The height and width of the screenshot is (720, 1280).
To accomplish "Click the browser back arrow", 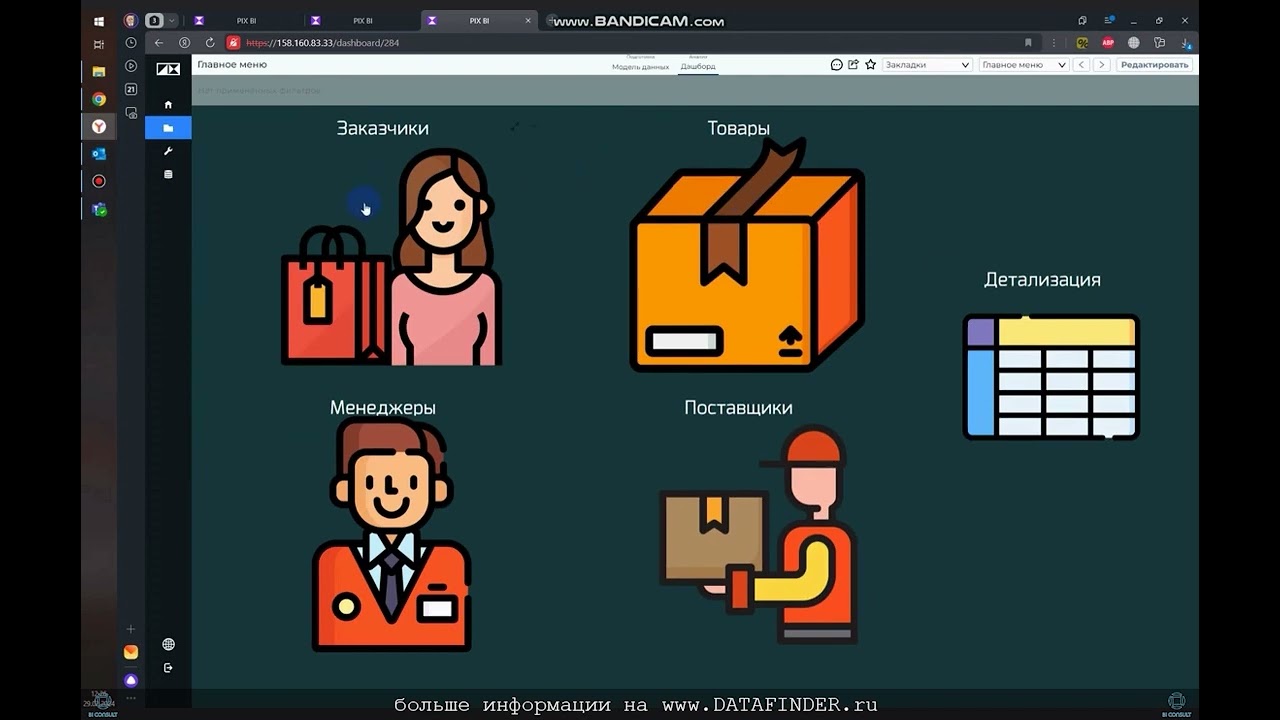I will pos(159,43).
